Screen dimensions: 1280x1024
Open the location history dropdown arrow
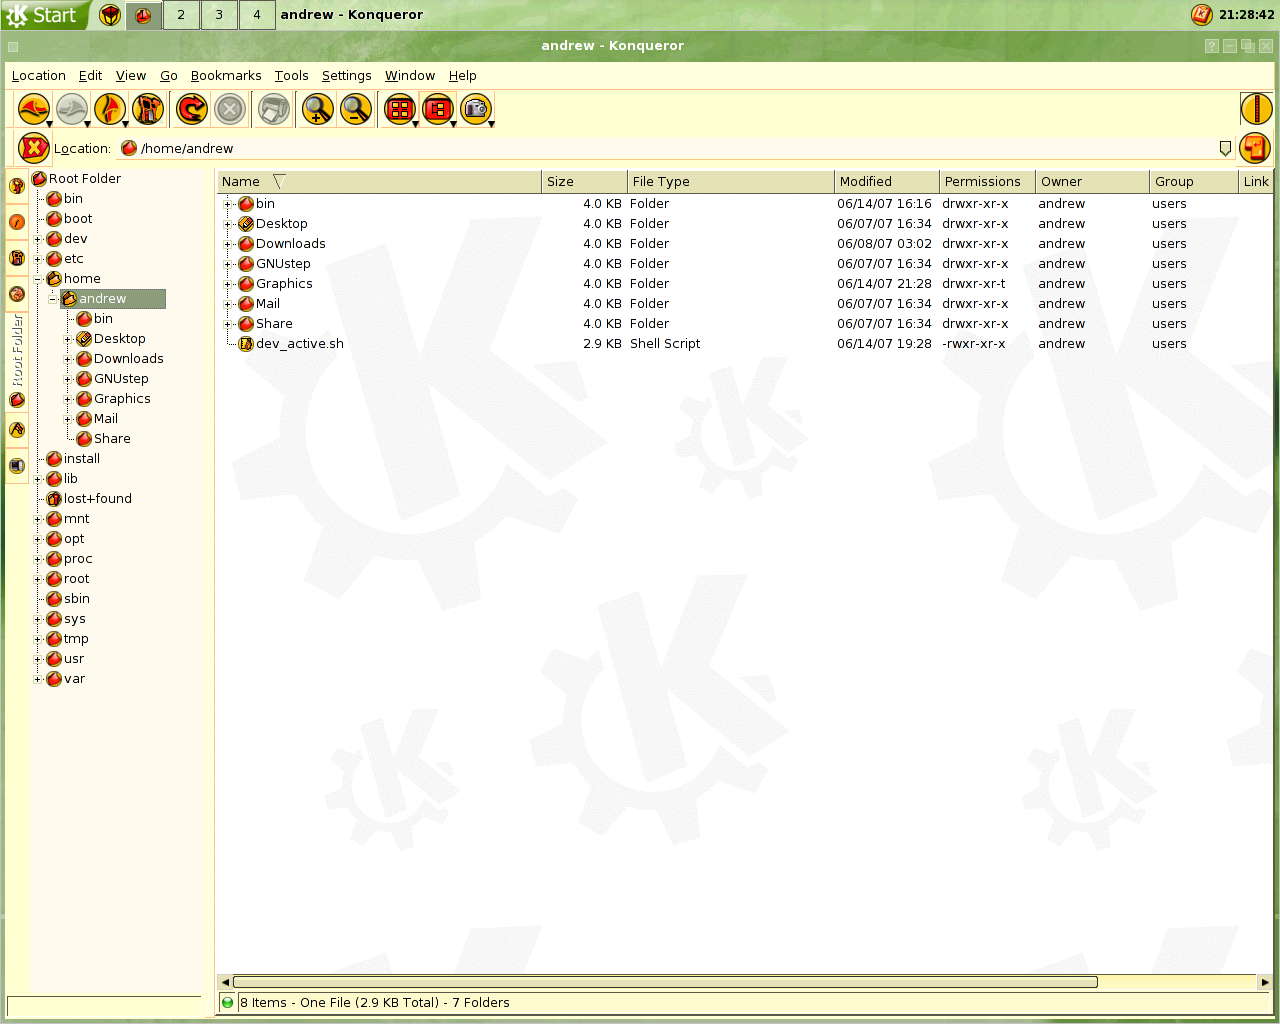[x=1225, y=148]
